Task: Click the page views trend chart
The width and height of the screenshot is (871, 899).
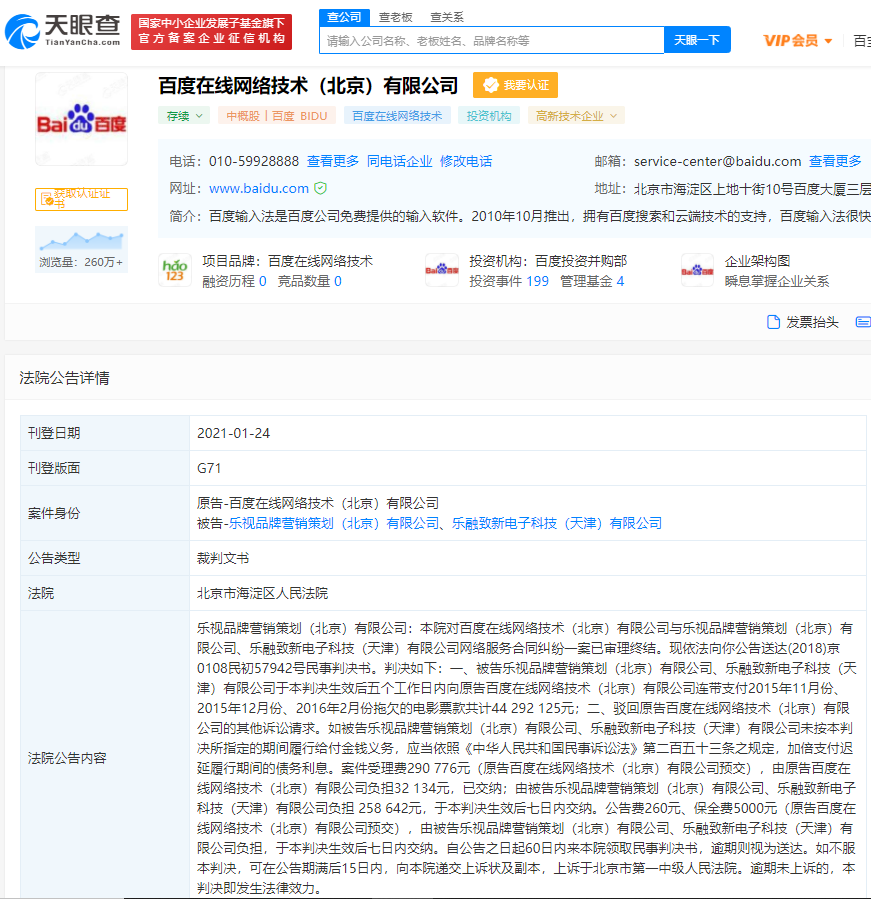Action: coord(81,240)
